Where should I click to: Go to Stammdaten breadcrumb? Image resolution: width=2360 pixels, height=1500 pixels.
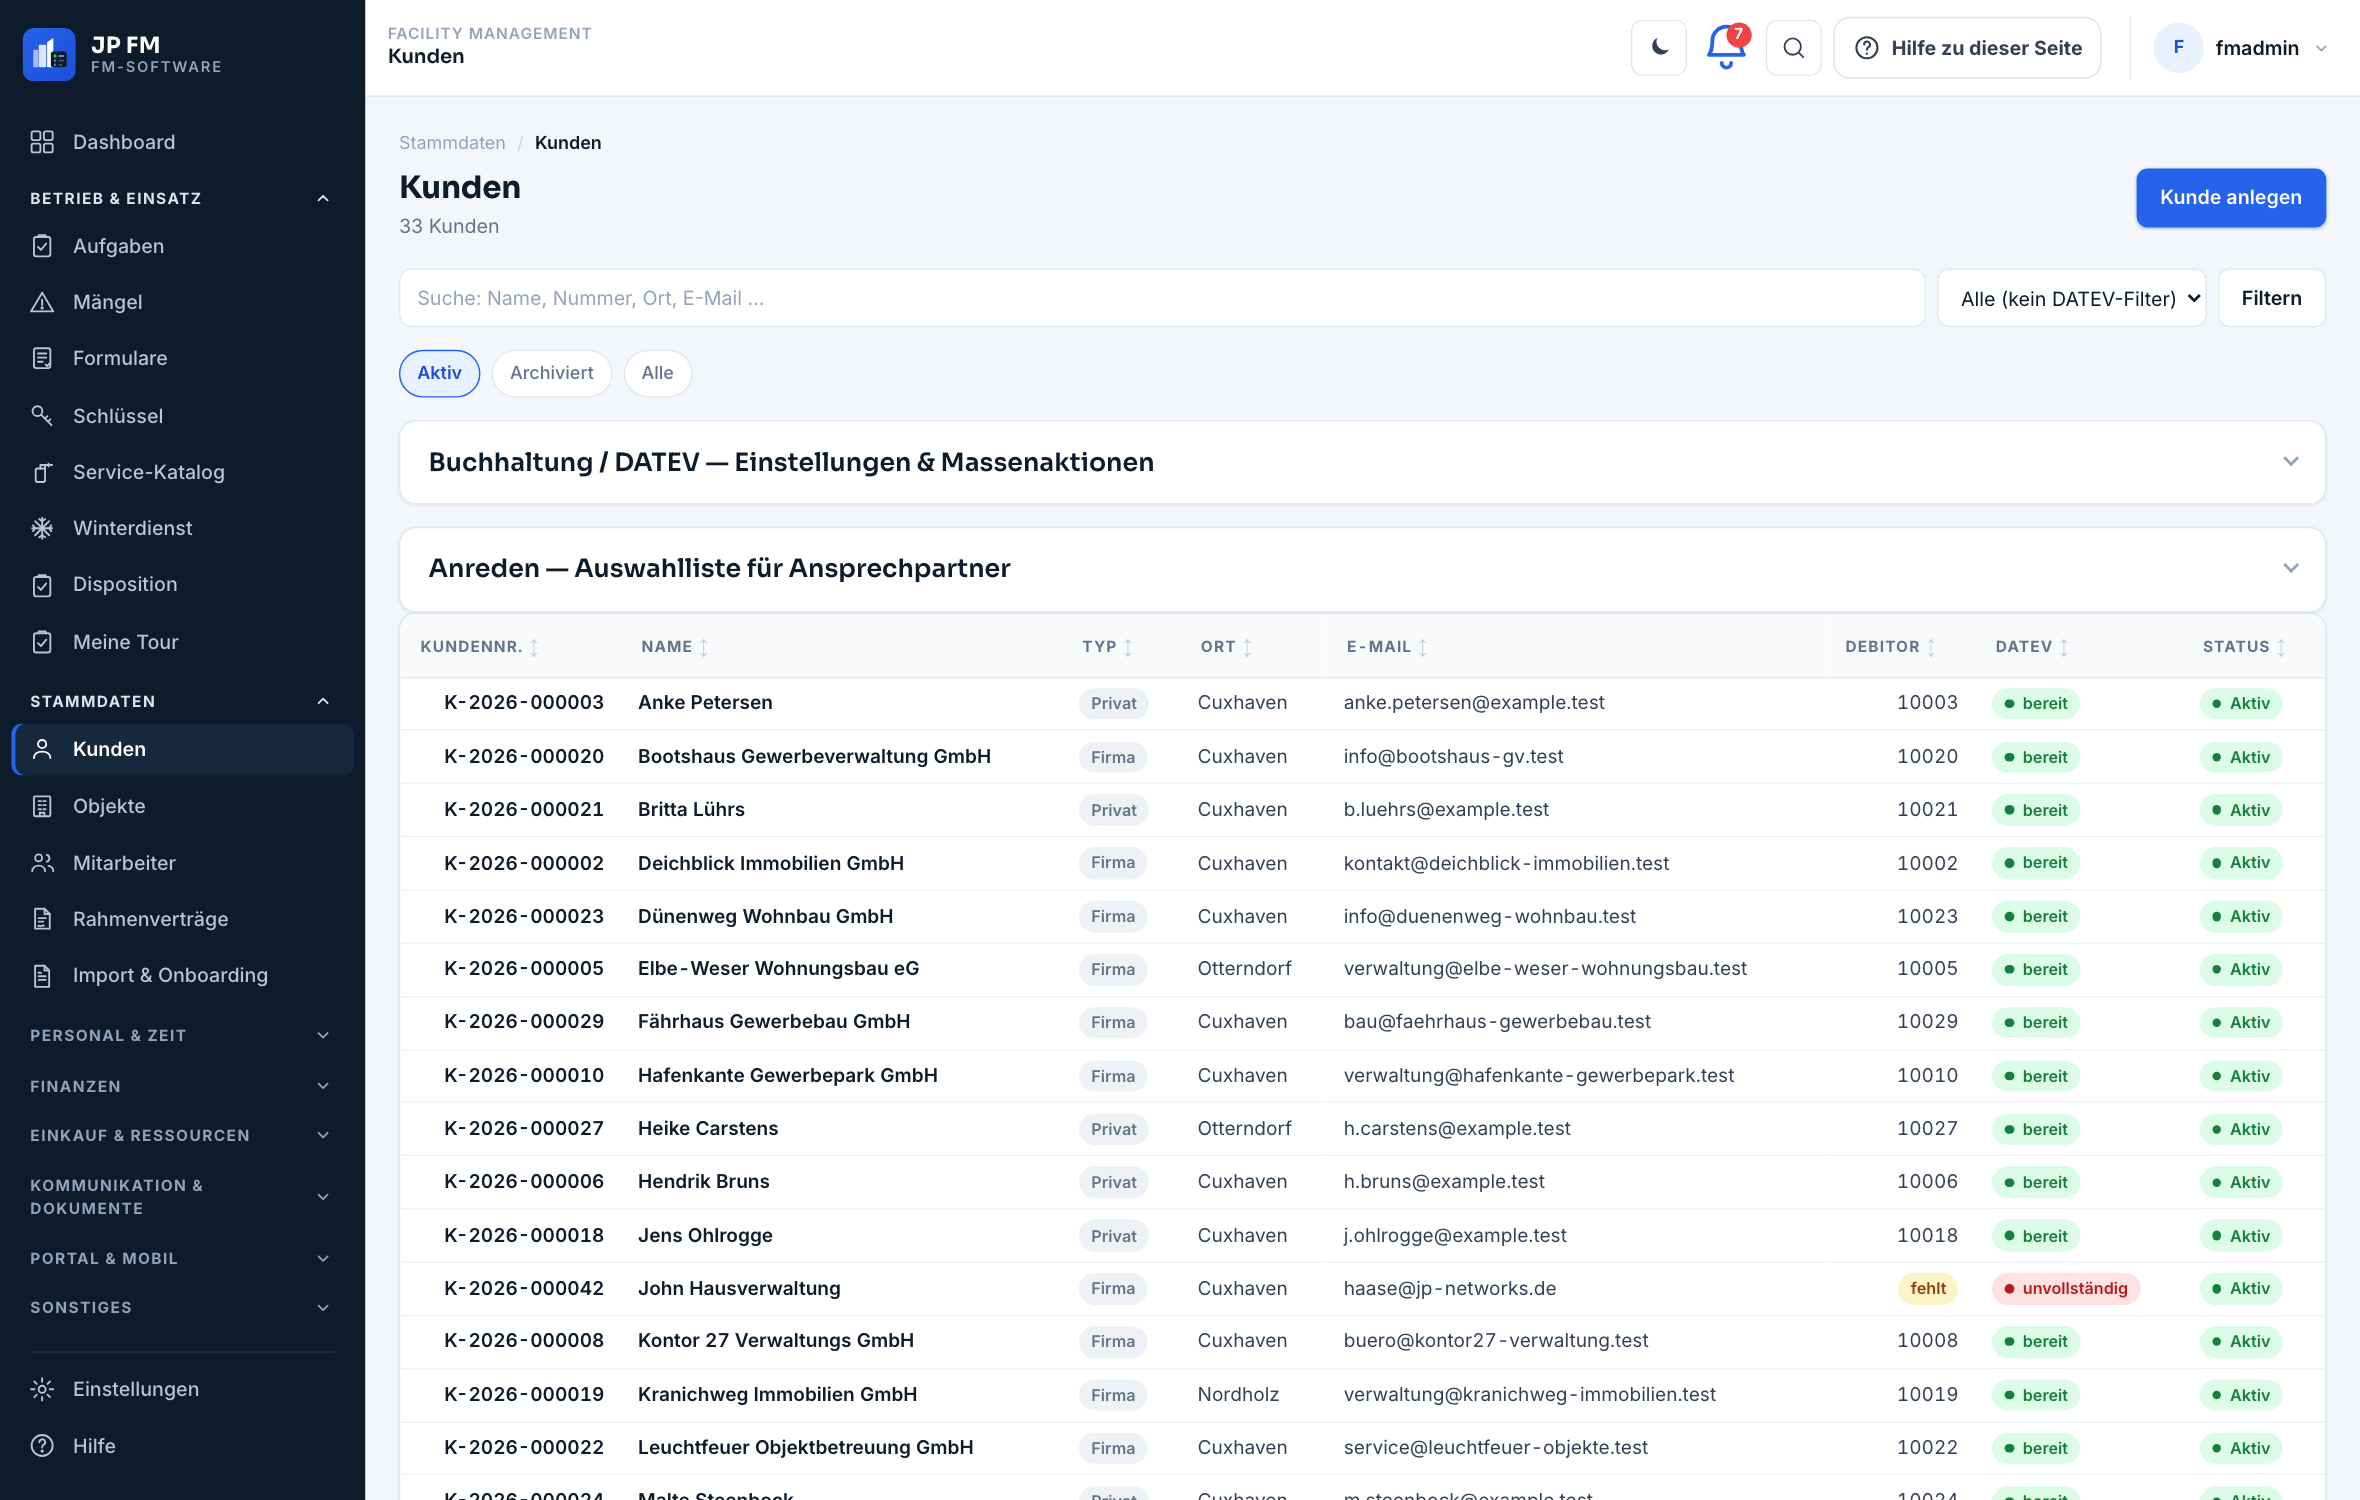coord(452,143)
